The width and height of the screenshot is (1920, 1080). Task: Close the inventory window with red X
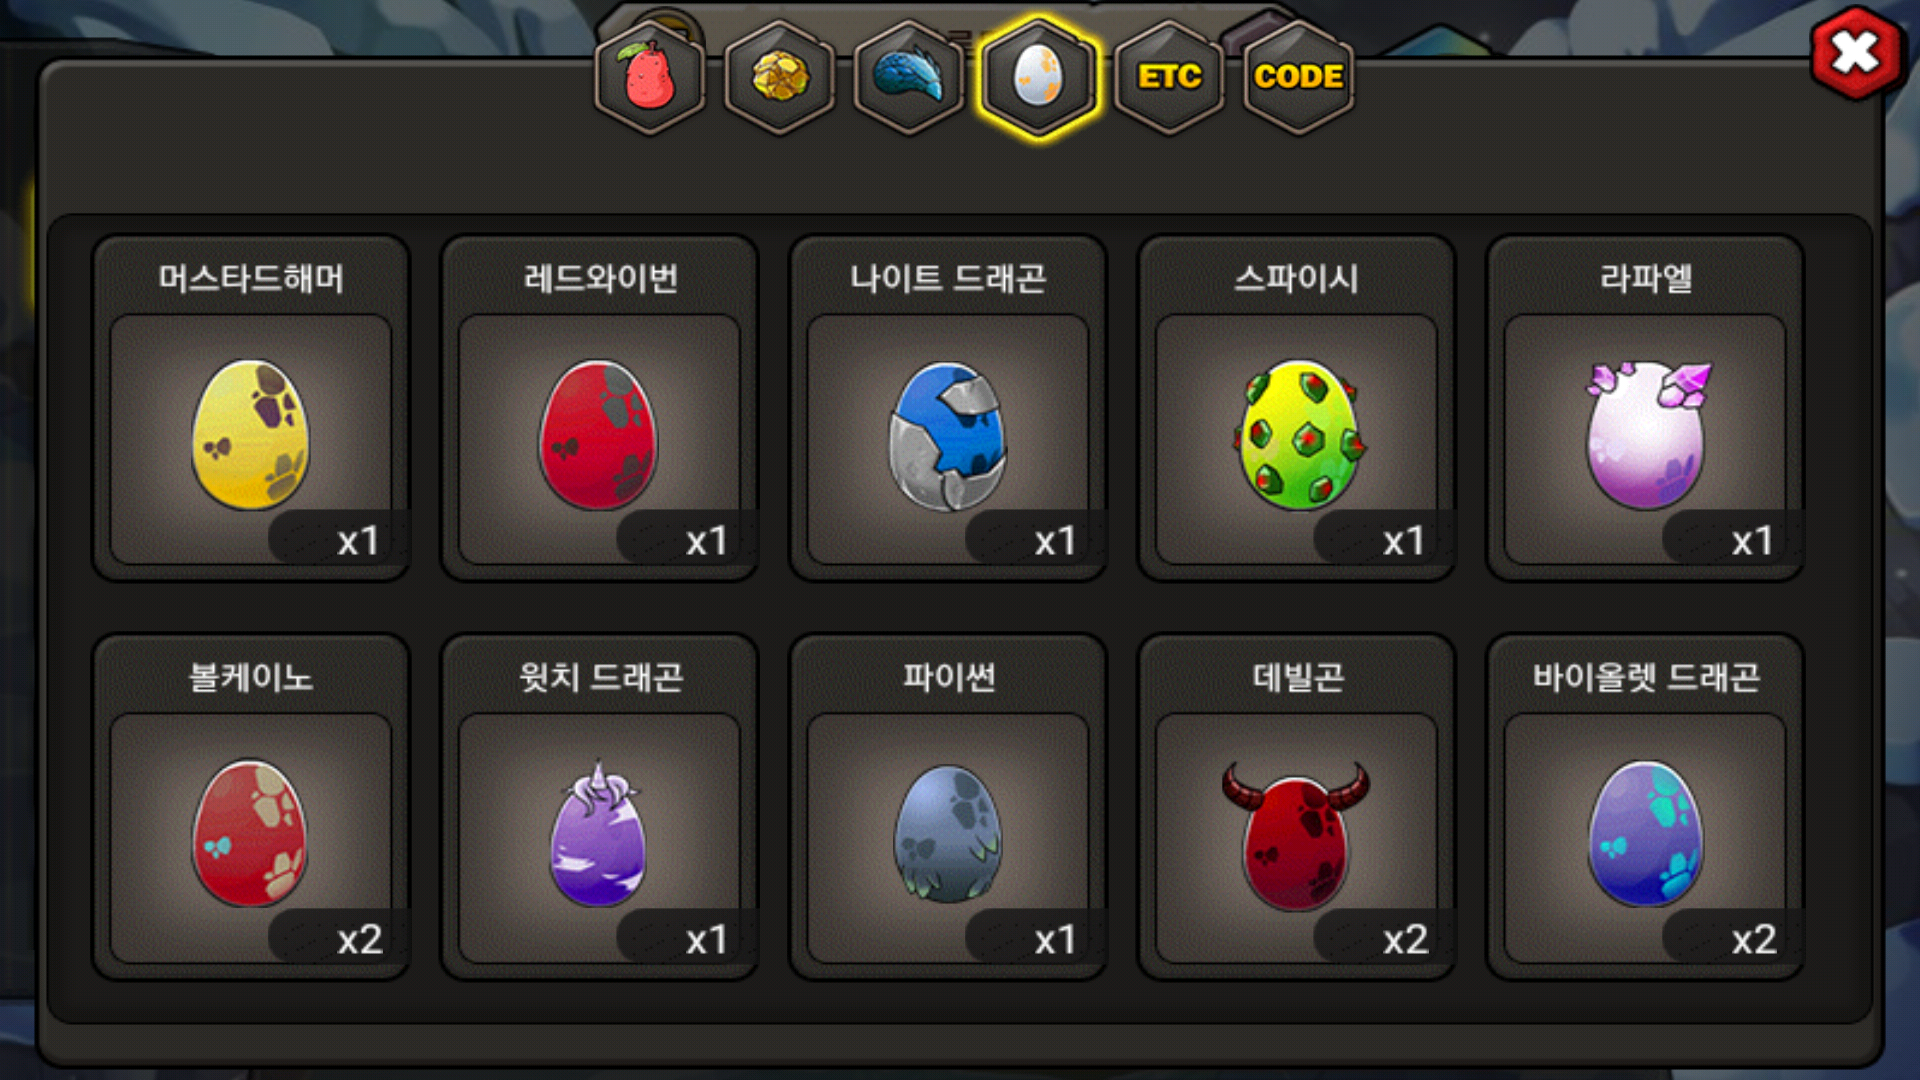click(x=1856, y=54)
